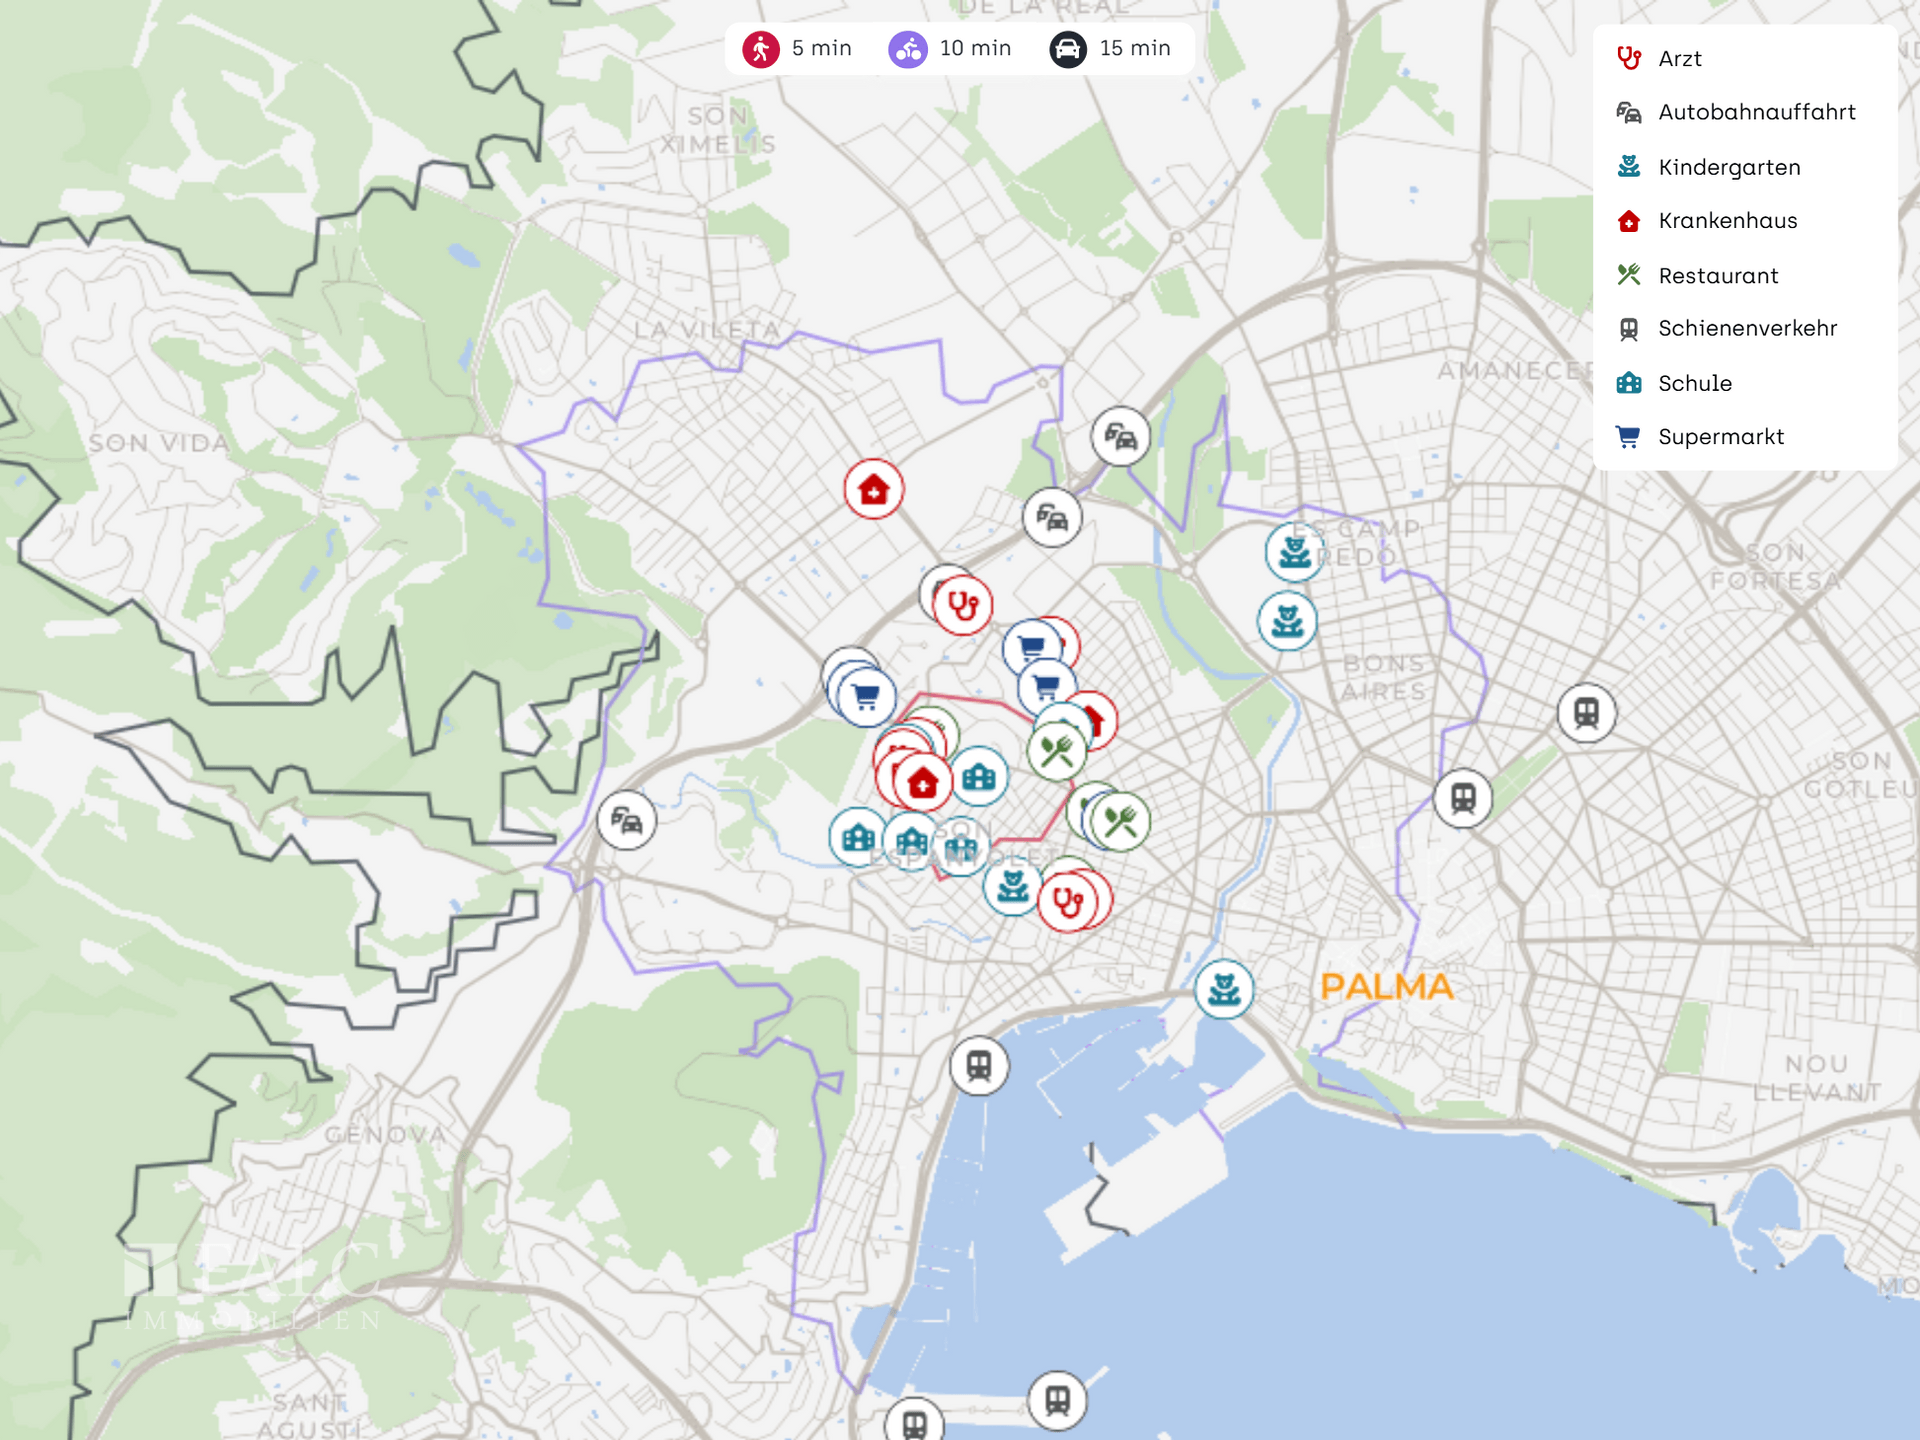1920x1440 pixels.
Task: Click the rail station marker at harbor
Action: 979,1066
